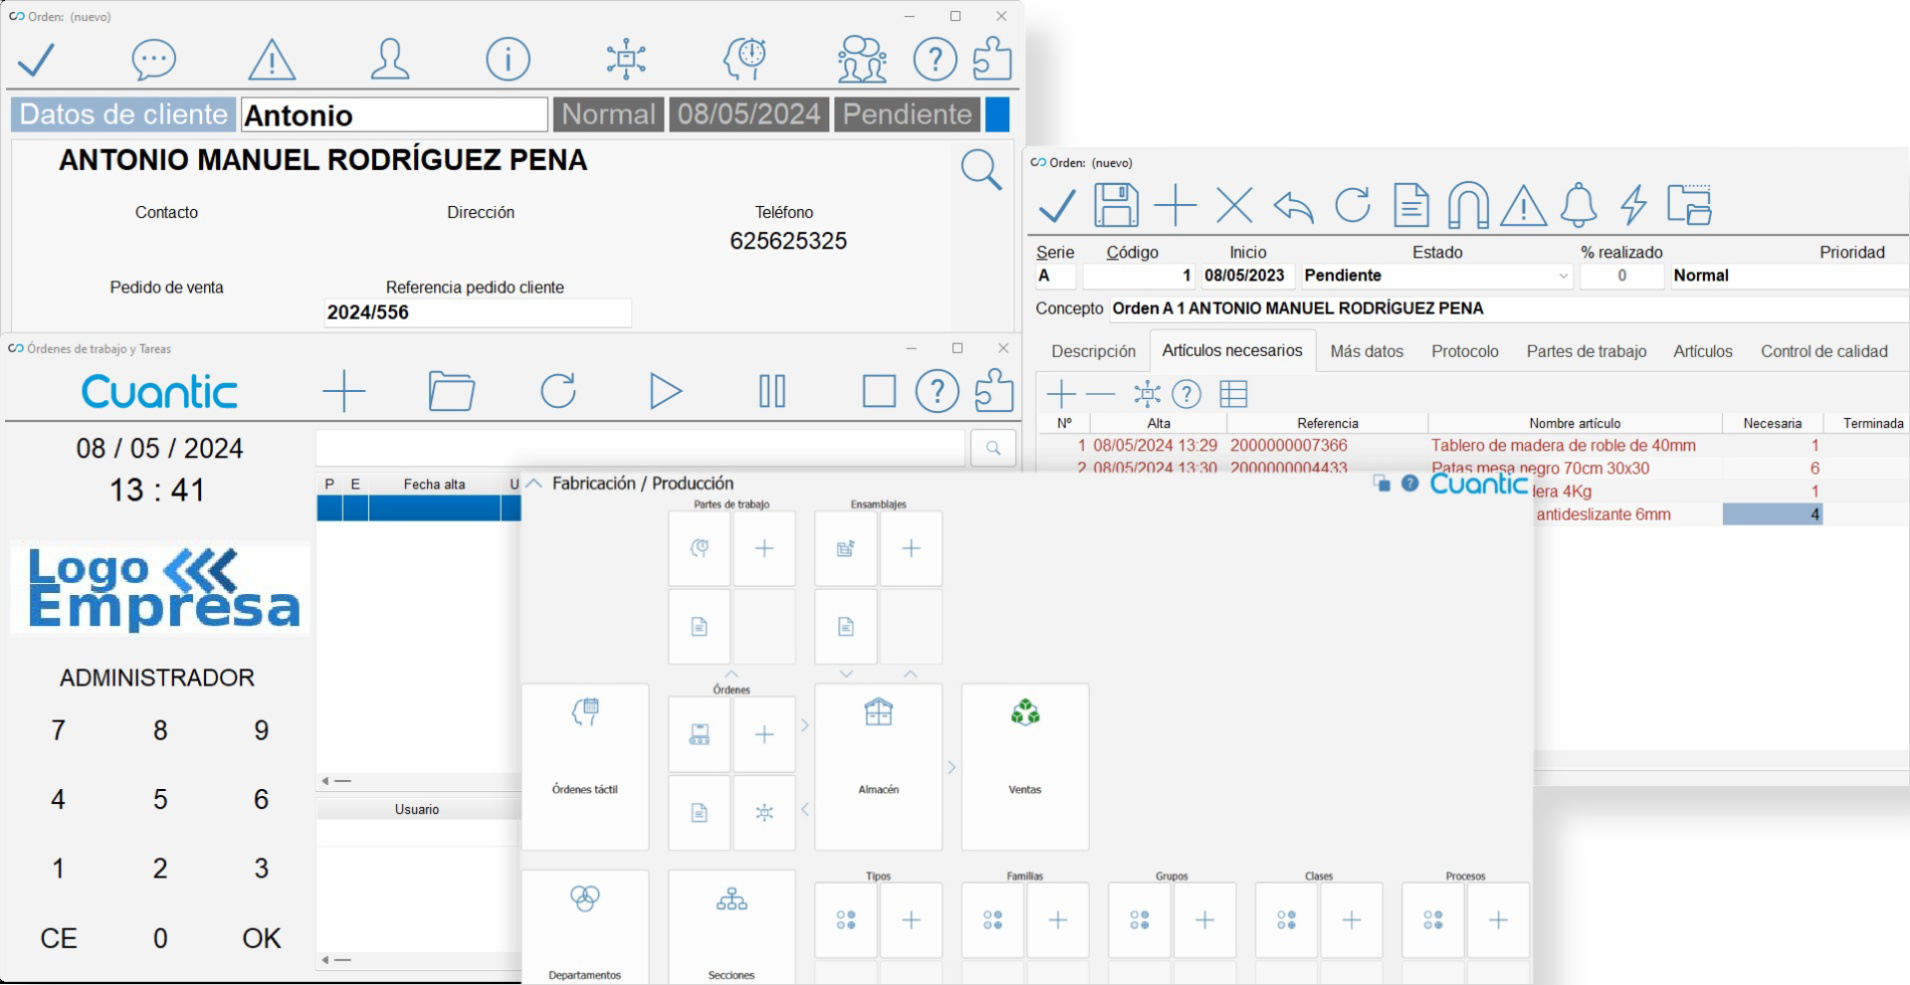The width and height of the screenshot is (1910, 985).
Task: Click the Datos de cliente button
Action: tap(124, 115)
